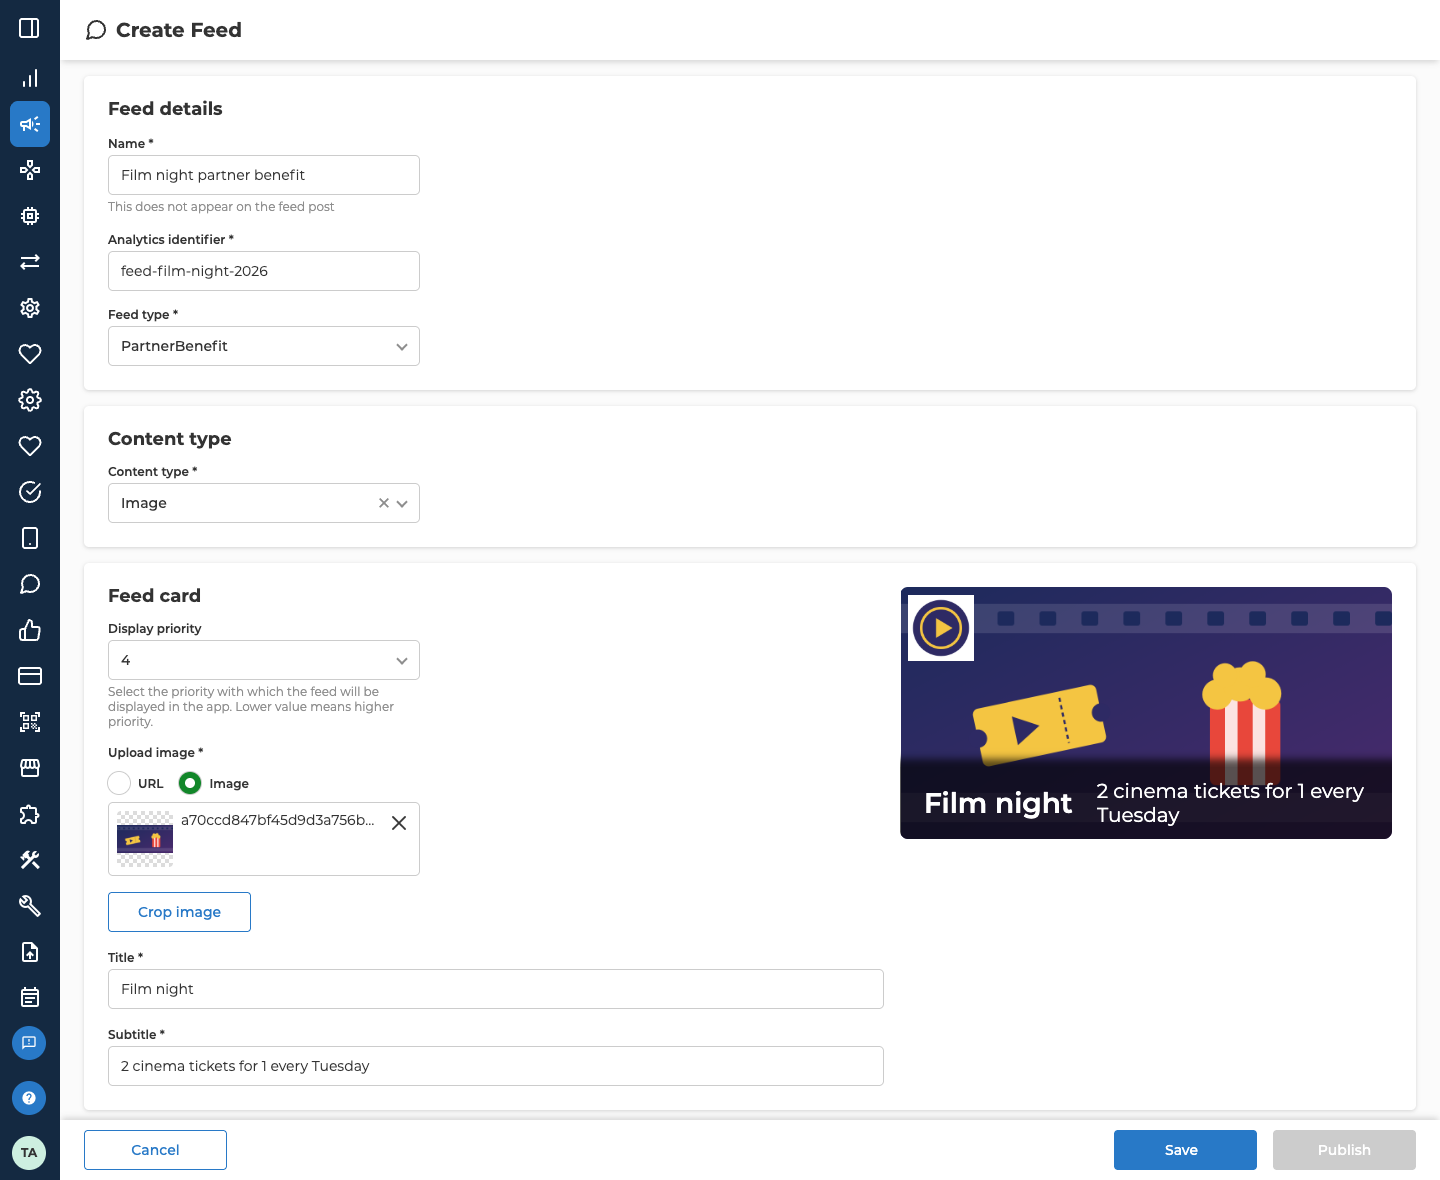Open the file upload document icon
This screenshot has height=1180, width=1440.
pyautogui.click(x=30, y=952)
